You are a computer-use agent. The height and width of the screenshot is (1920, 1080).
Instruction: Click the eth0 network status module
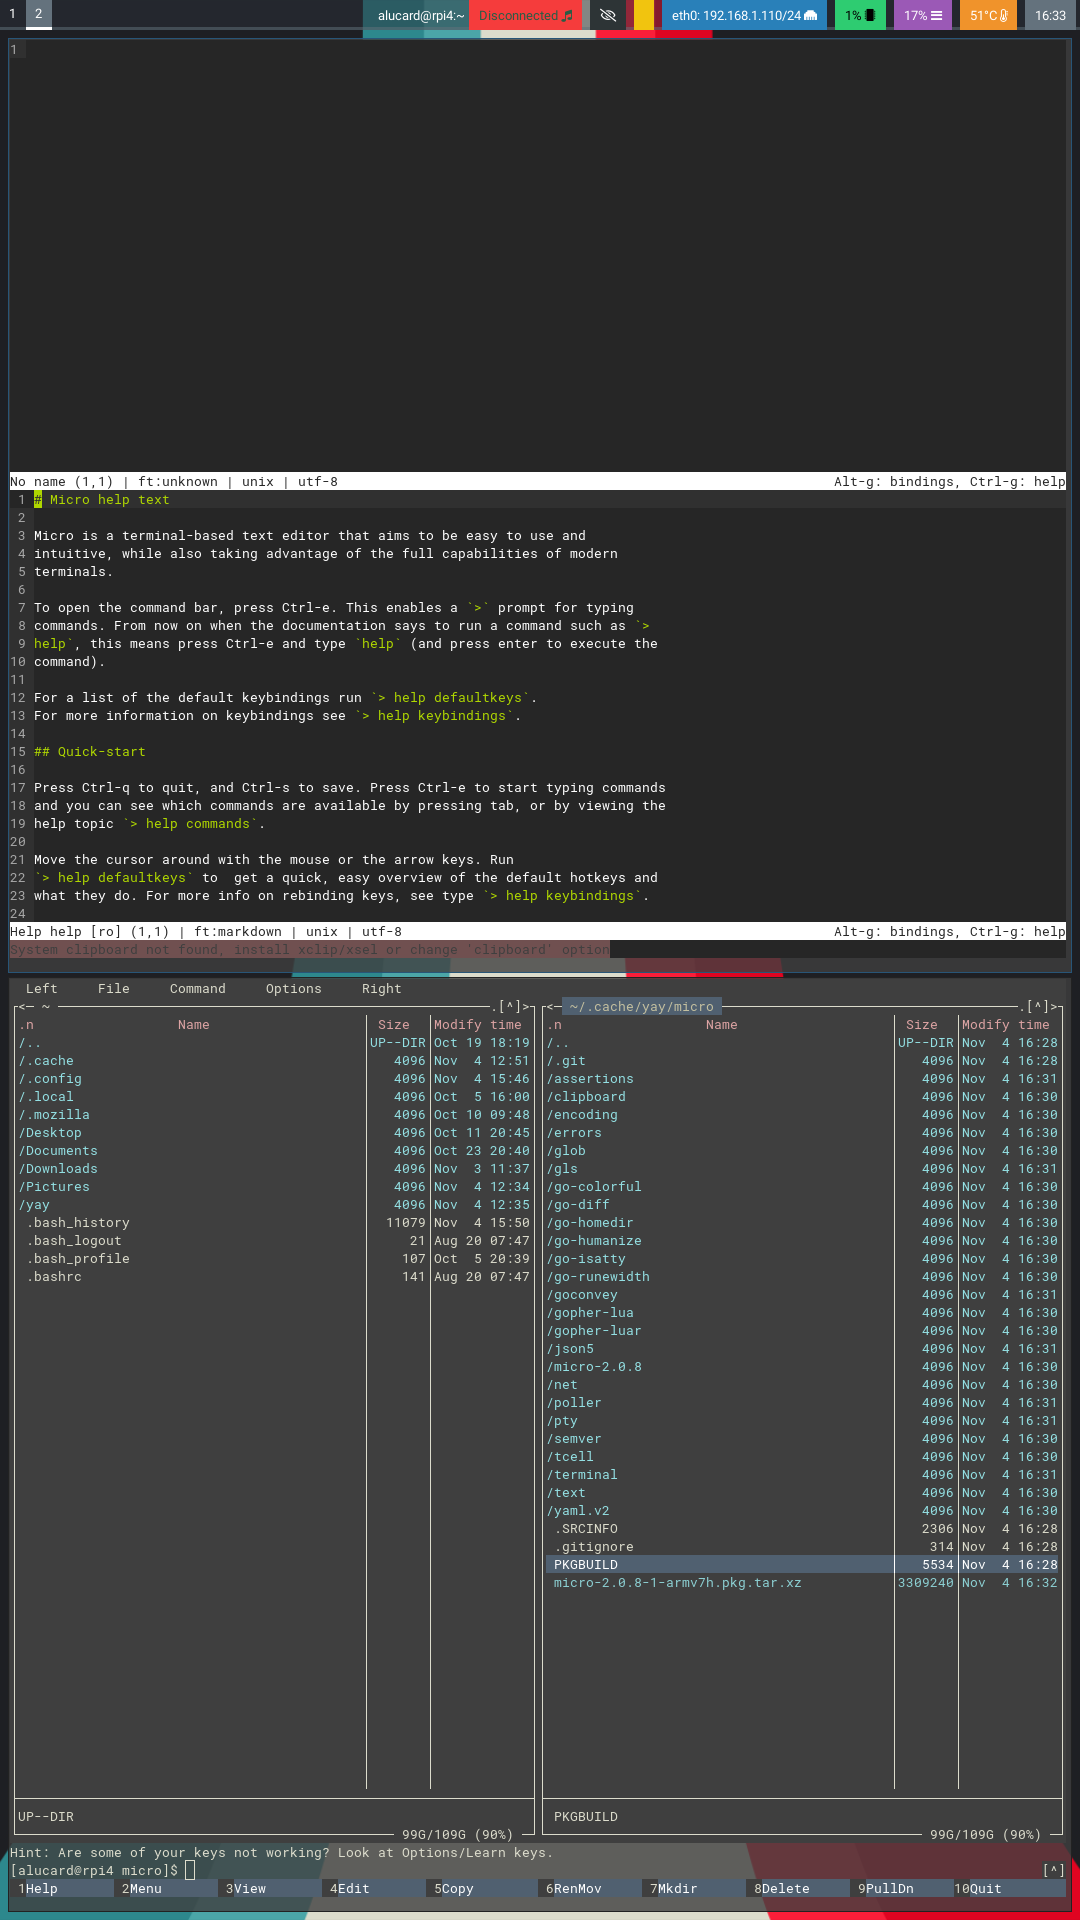[x=744, y=15]
